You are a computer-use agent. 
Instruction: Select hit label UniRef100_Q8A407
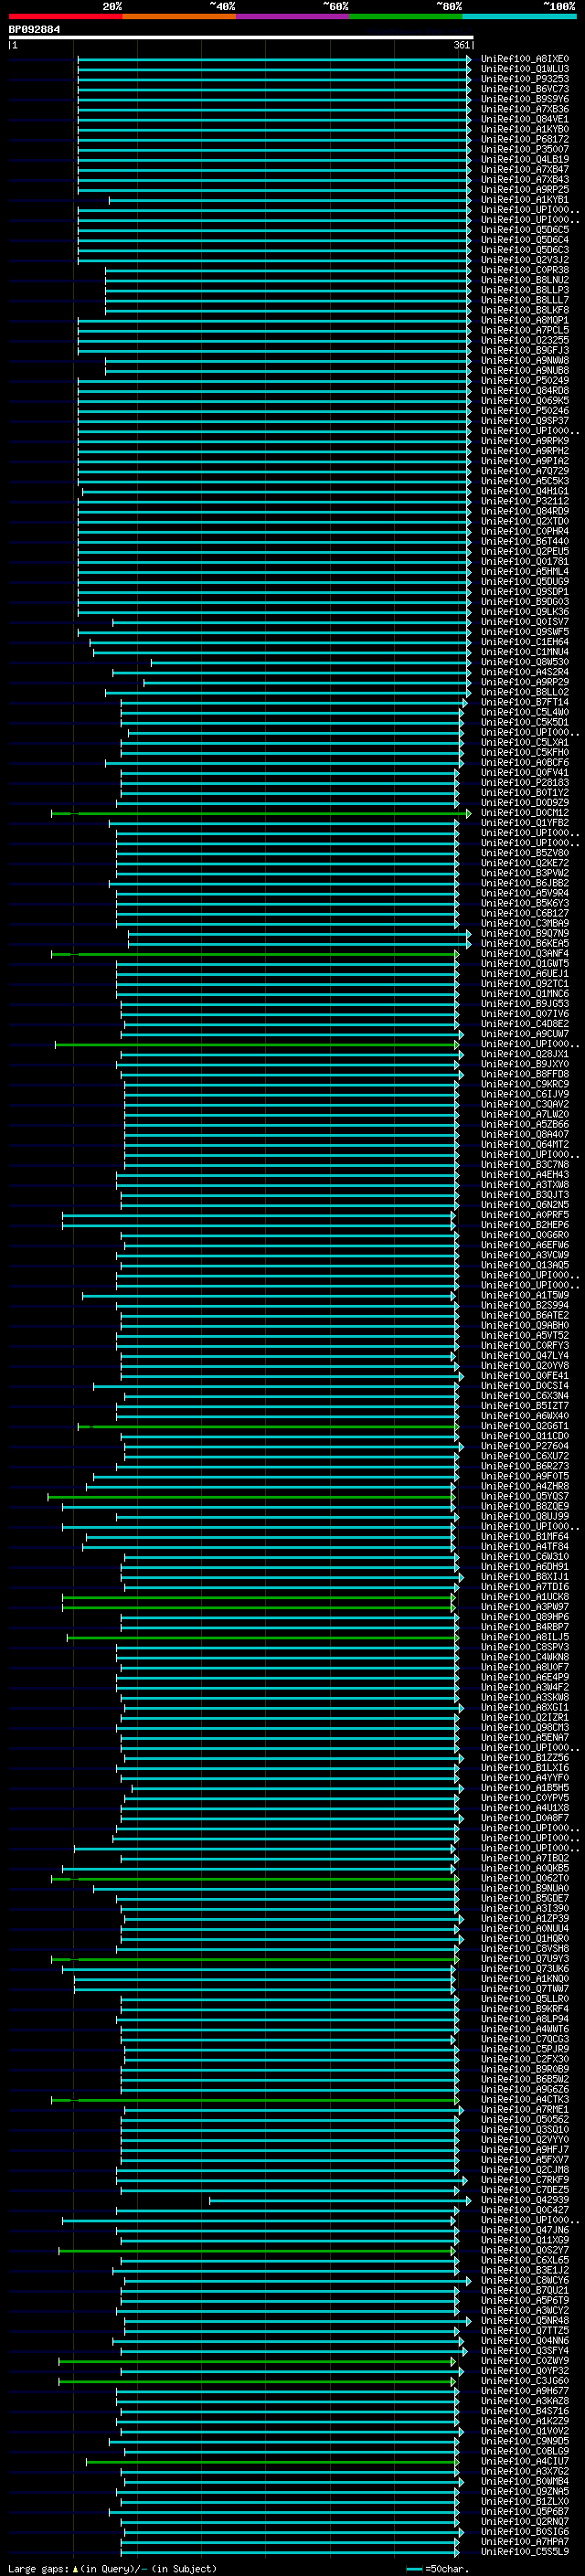point(524,1134)
